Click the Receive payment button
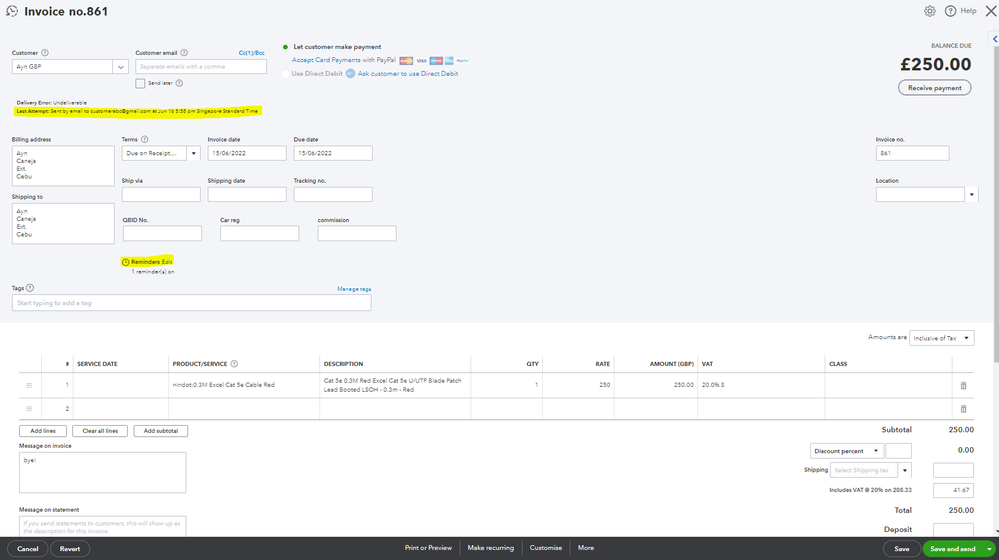 [935, 88]
